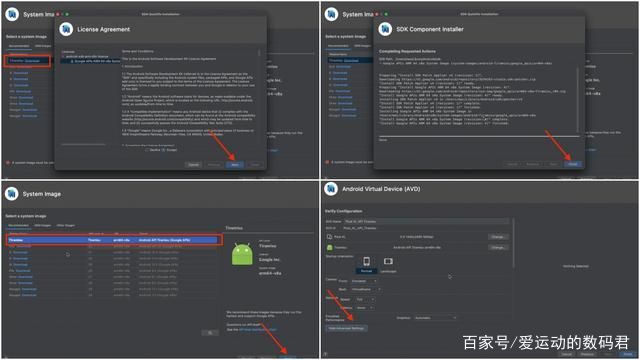The height and width of the screenshot is (360, 640).
Task: Click the Android Studio logo in SDK Component Installer
Action: (385, 29)
